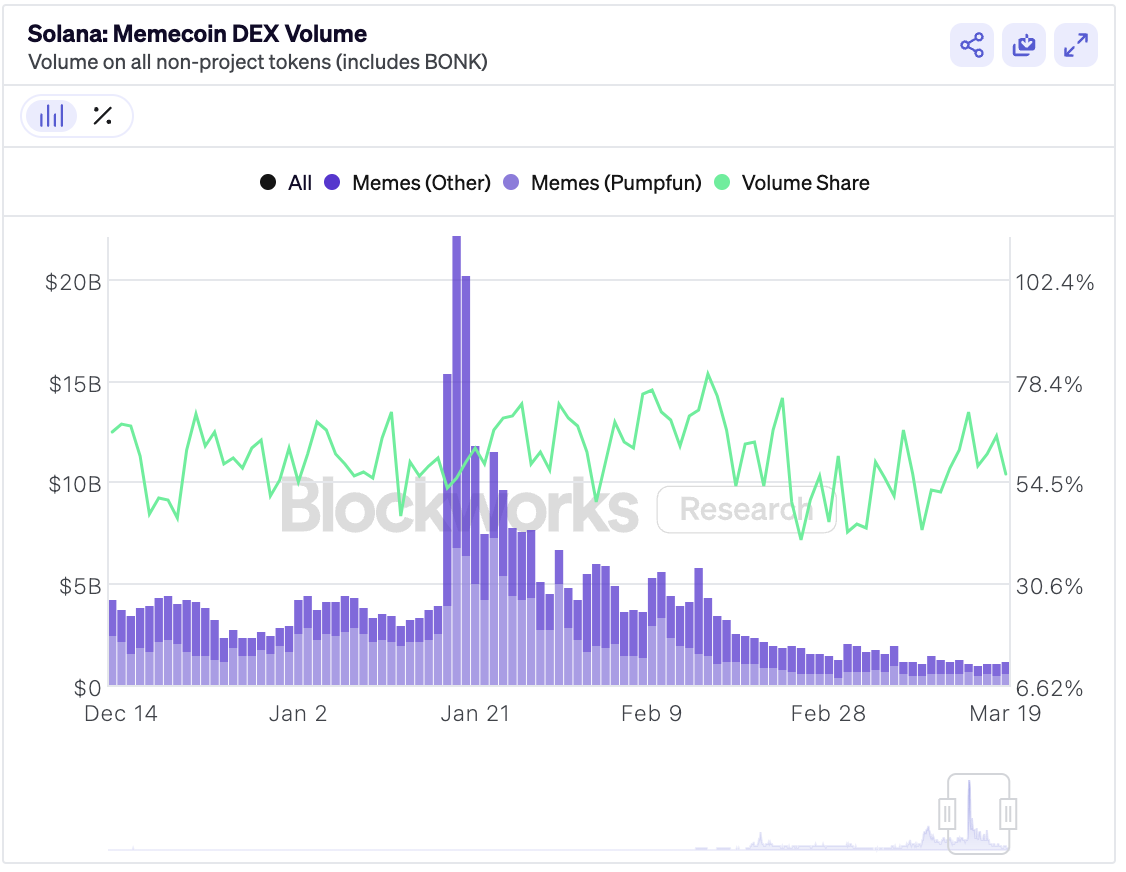The height and width of the screenshot is (872, 1126).
Task: Click the export image icon
Action: coord(1023,45)
